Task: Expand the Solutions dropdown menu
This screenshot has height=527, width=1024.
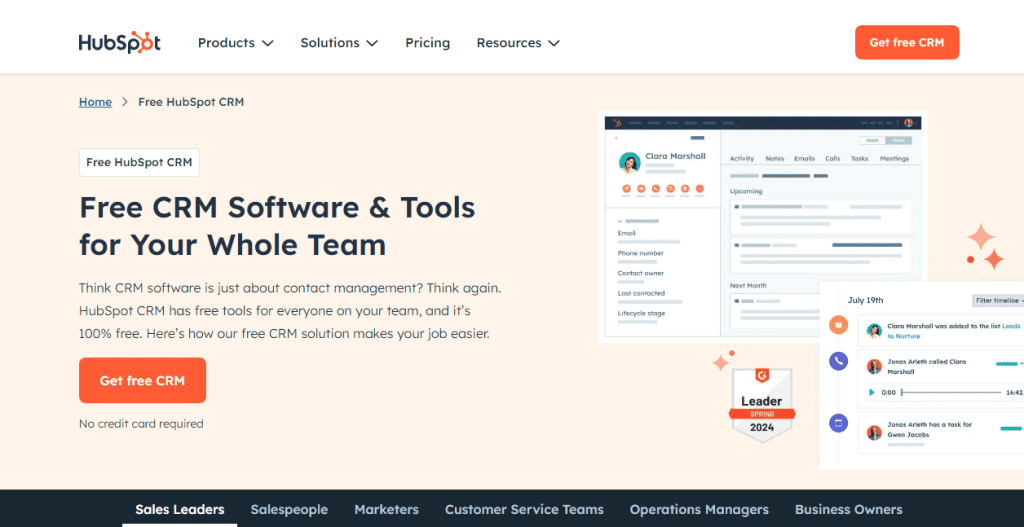Action: coord(339,42)
